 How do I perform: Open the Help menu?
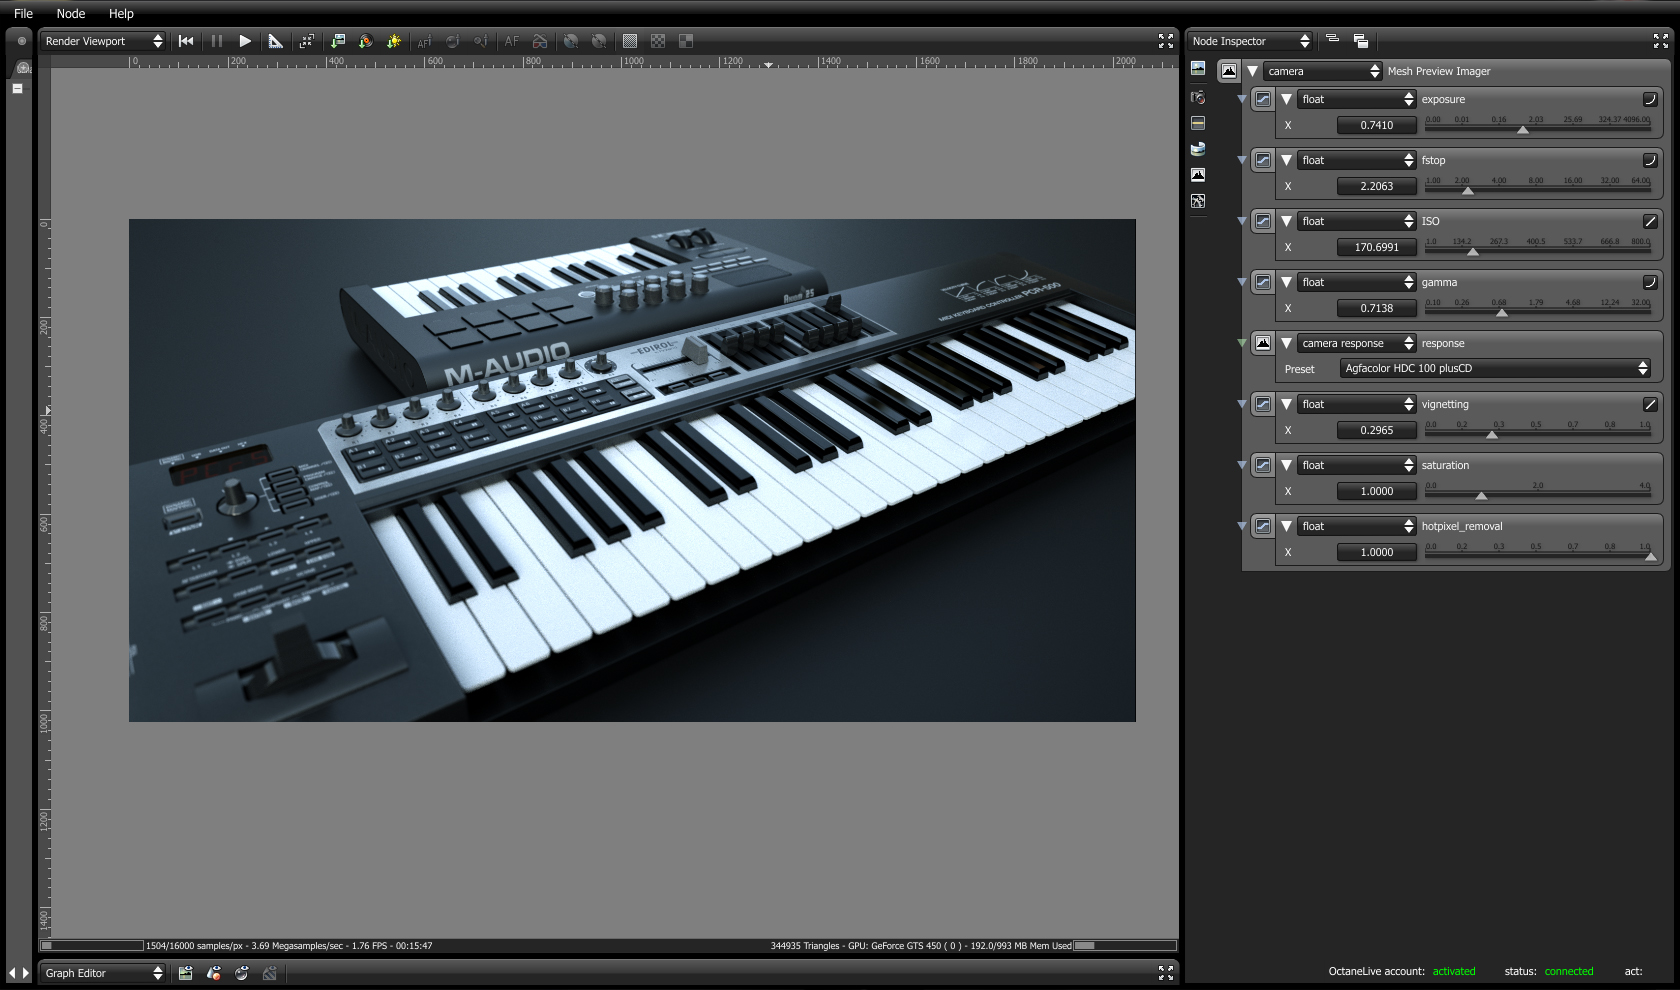pos(121,14)
